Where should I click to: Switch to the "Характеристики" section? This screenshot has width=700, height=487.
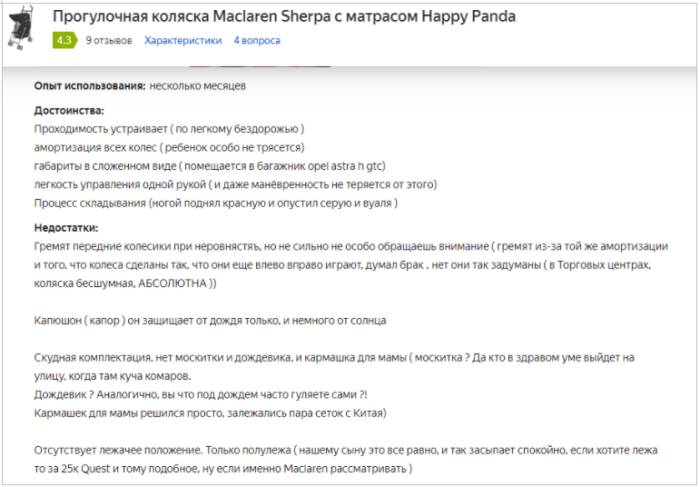(183, 41)
